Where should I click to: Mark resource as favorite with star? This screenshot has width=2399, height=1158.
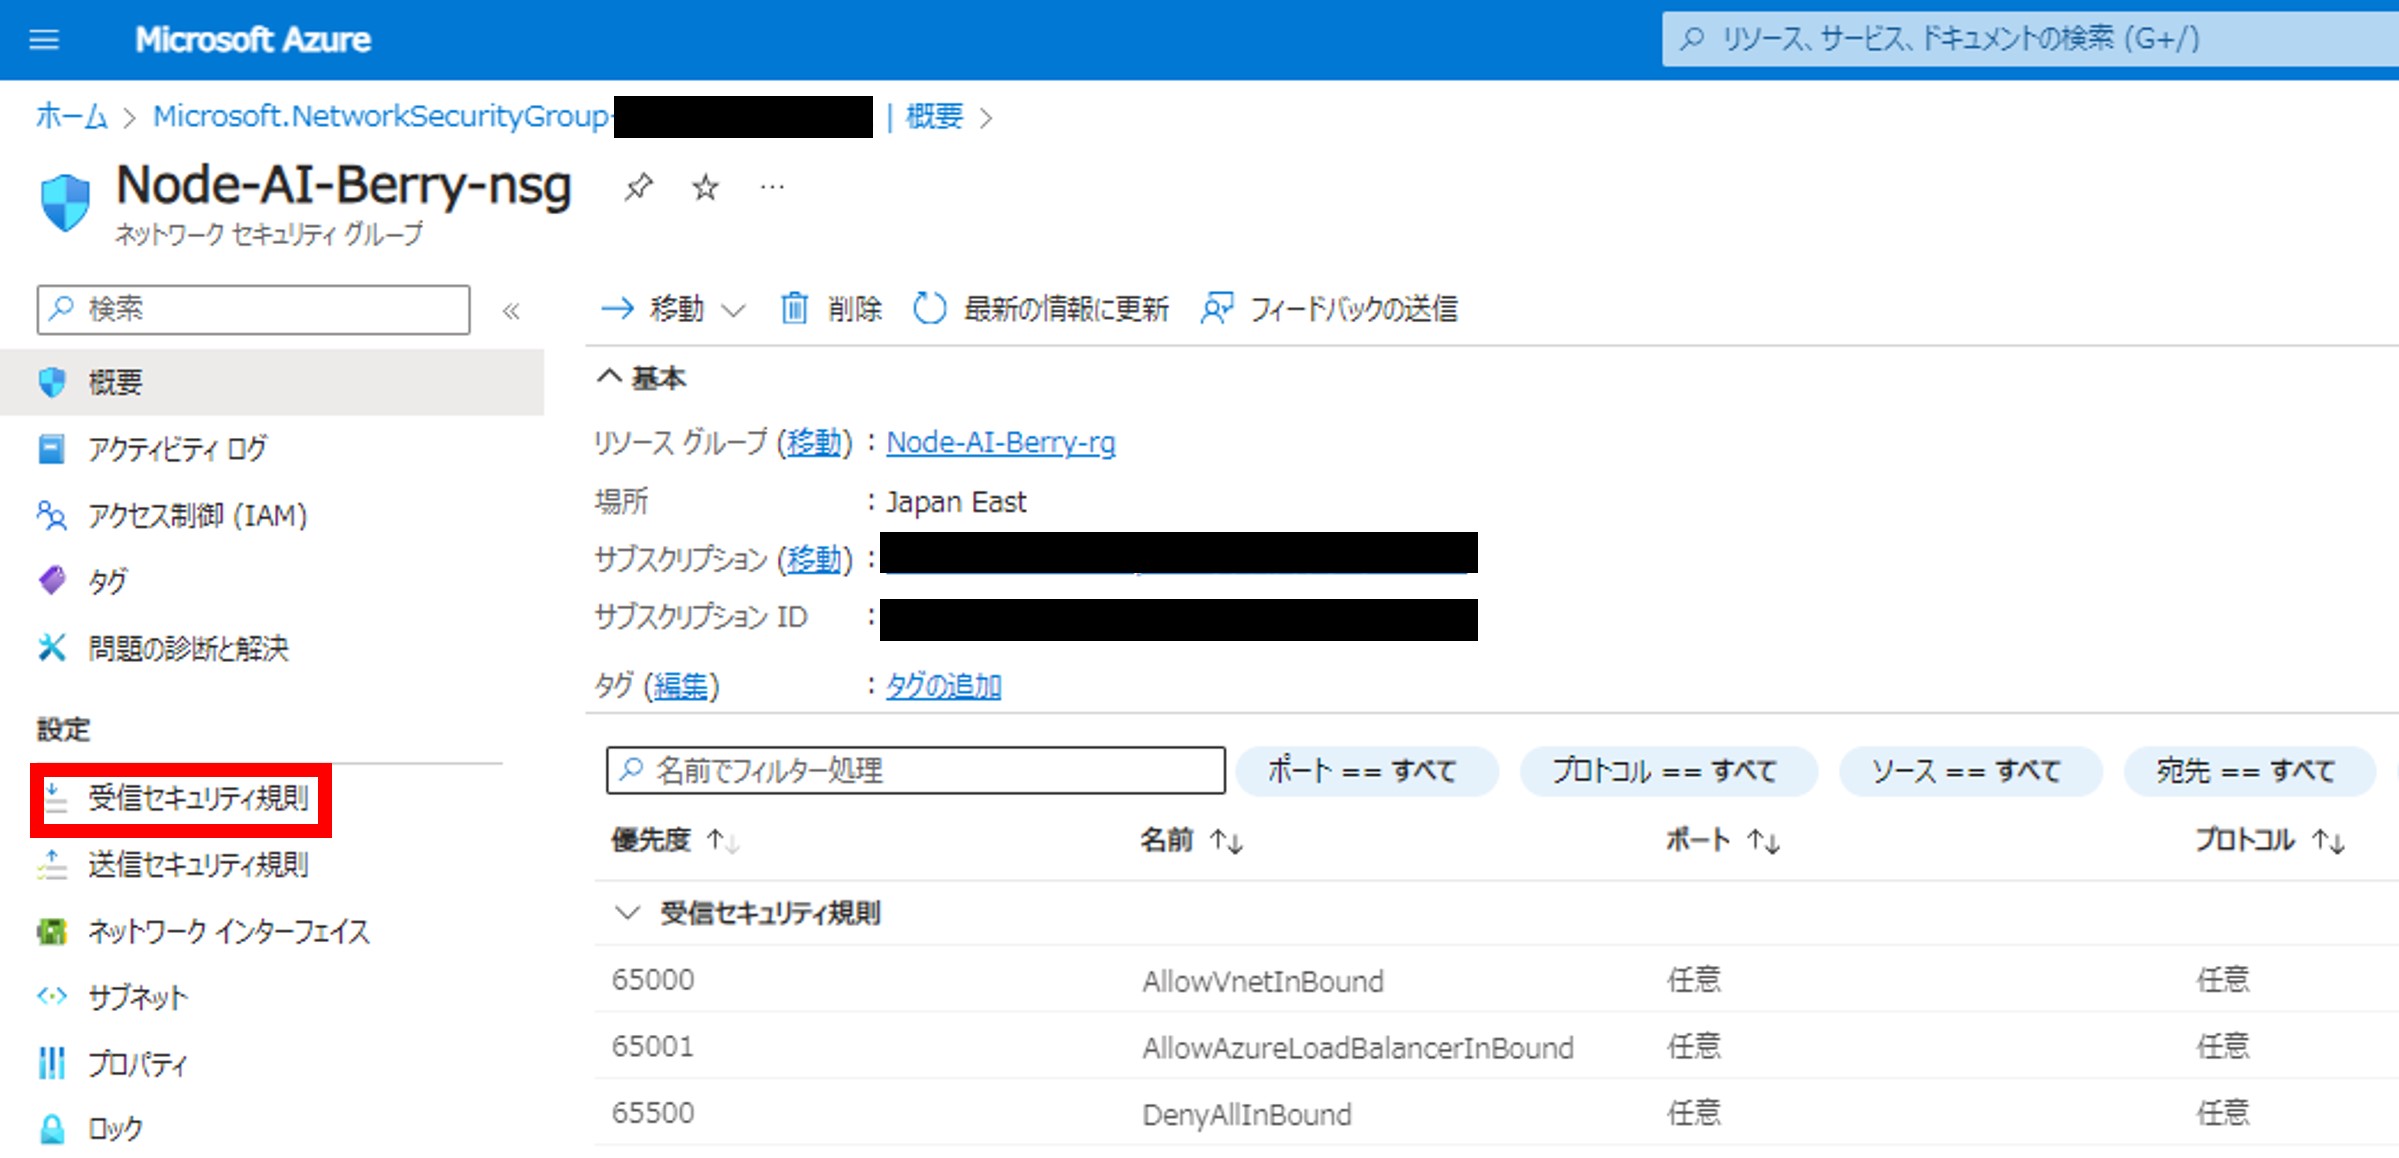(x=705, y=187)
